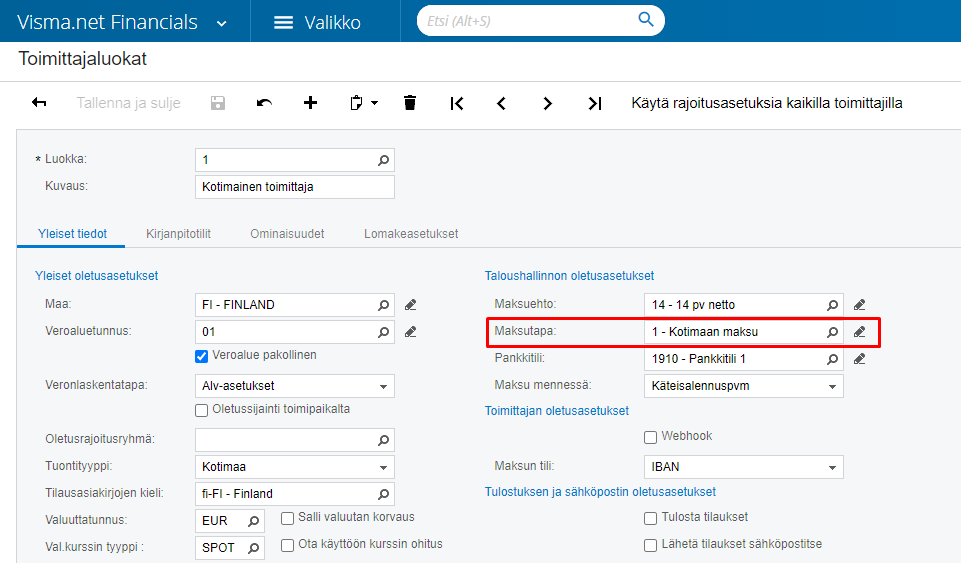Go to first record icon
This screenshot has width=961, height=563.
click(x=457, y=103)
